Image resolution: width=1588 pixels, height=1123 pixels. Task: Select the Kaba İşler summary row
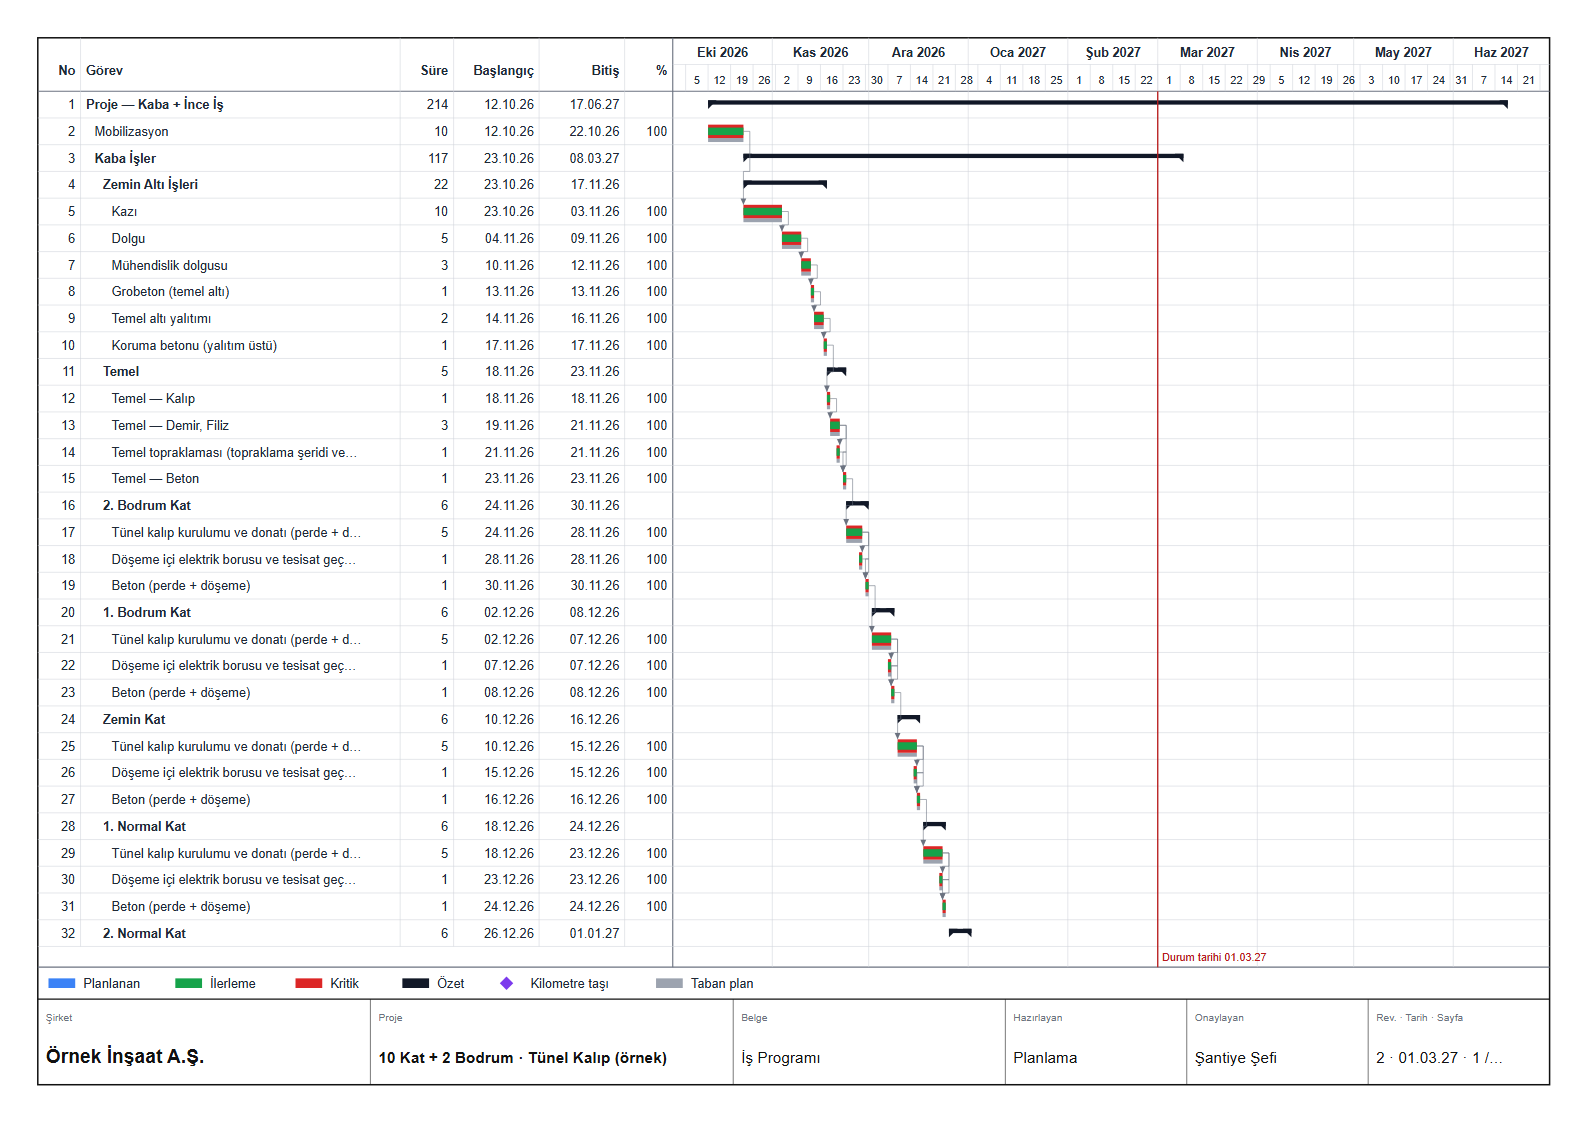click(355, 158)
